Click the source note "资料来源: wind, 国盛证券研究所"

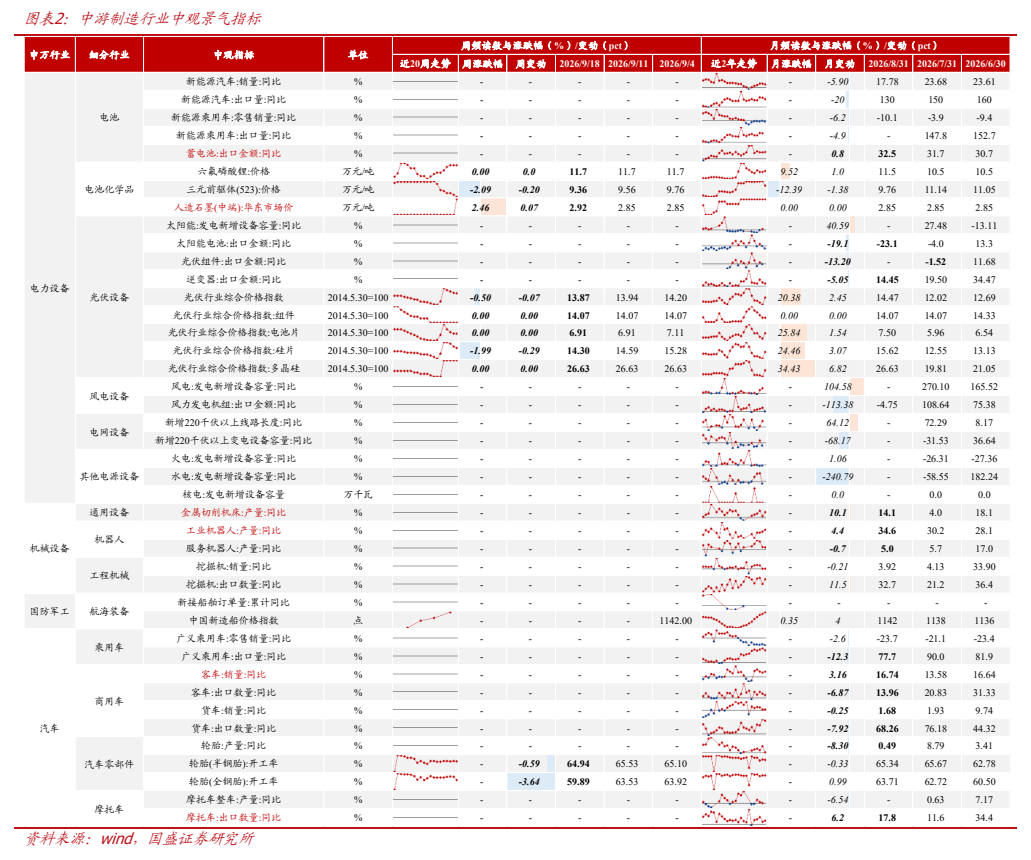pos(139,839)
